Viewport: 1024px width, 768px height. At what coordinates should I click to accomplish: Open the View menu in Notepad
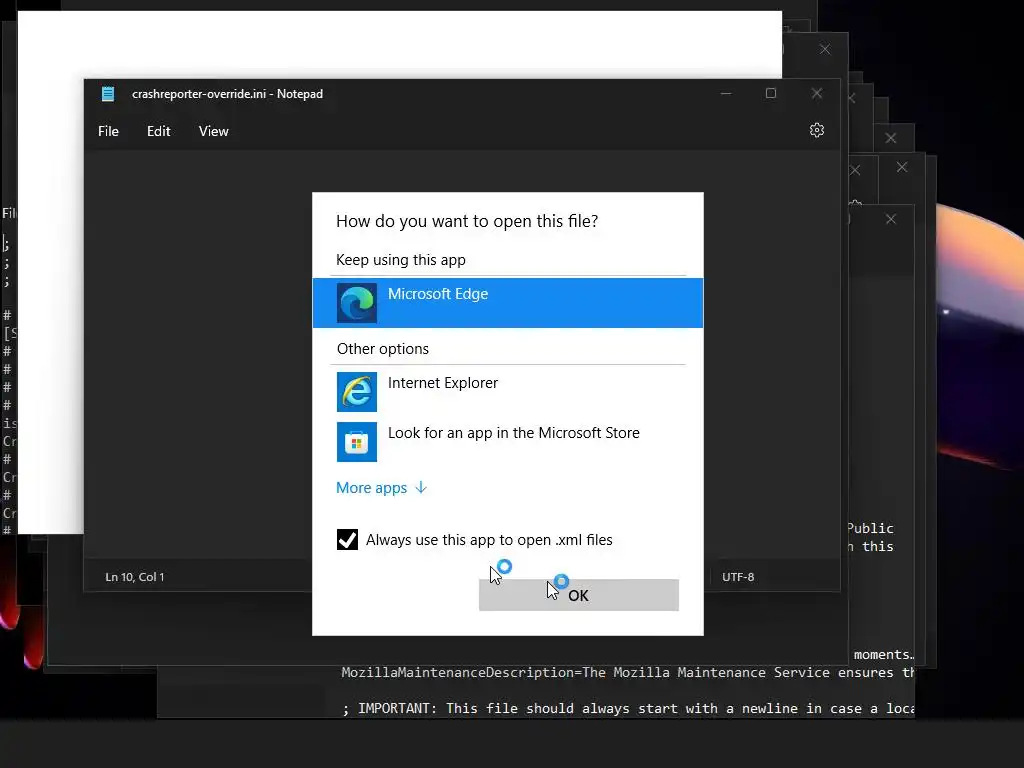pos(214,131)
